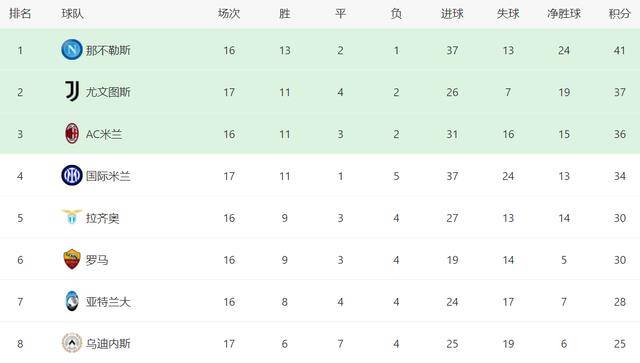Click the Lazio eagle crest icon
Screen dimensions: 640x363
(x=72, y=217)
